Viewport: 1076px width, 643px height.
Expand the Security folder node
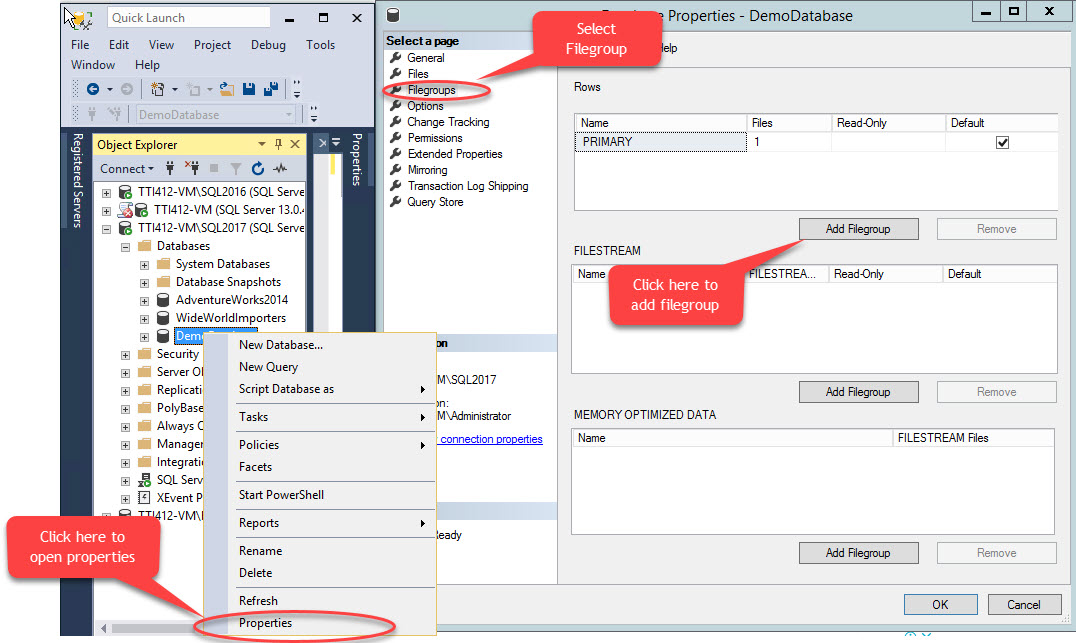[x=126, y=355]
